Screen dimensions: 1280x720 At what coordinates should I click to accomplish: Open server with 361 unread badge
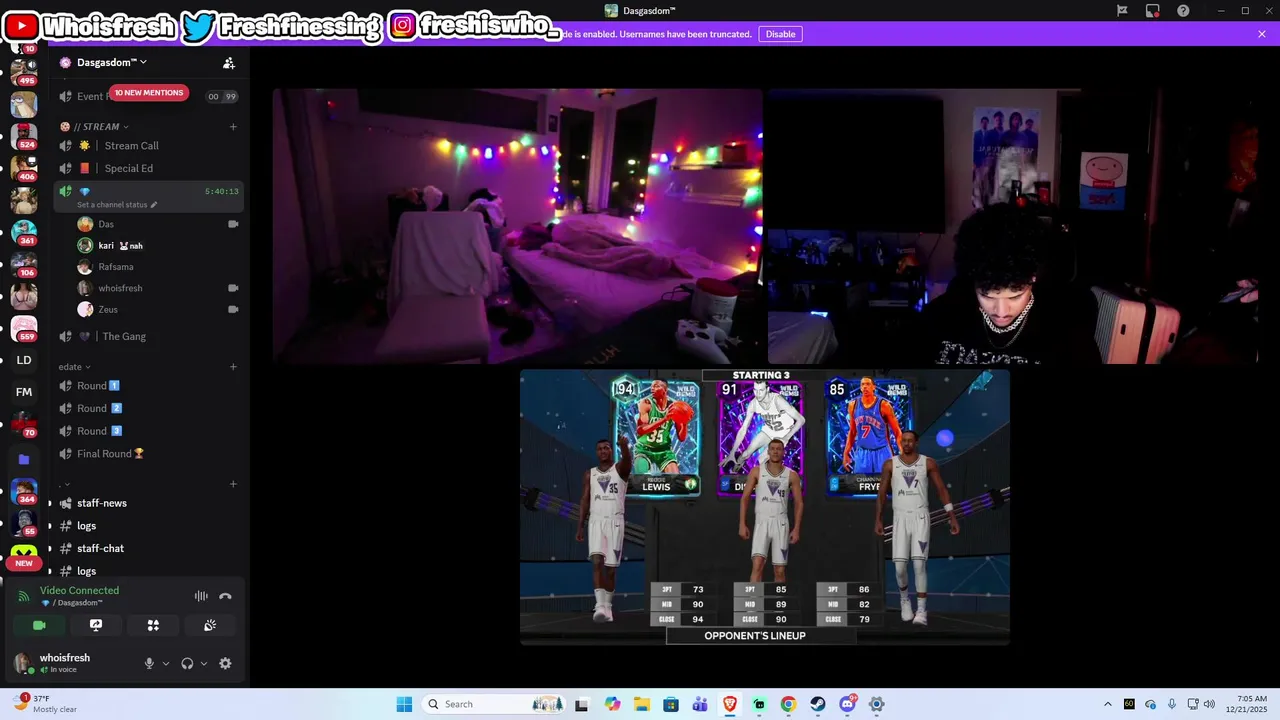point(24,232)
